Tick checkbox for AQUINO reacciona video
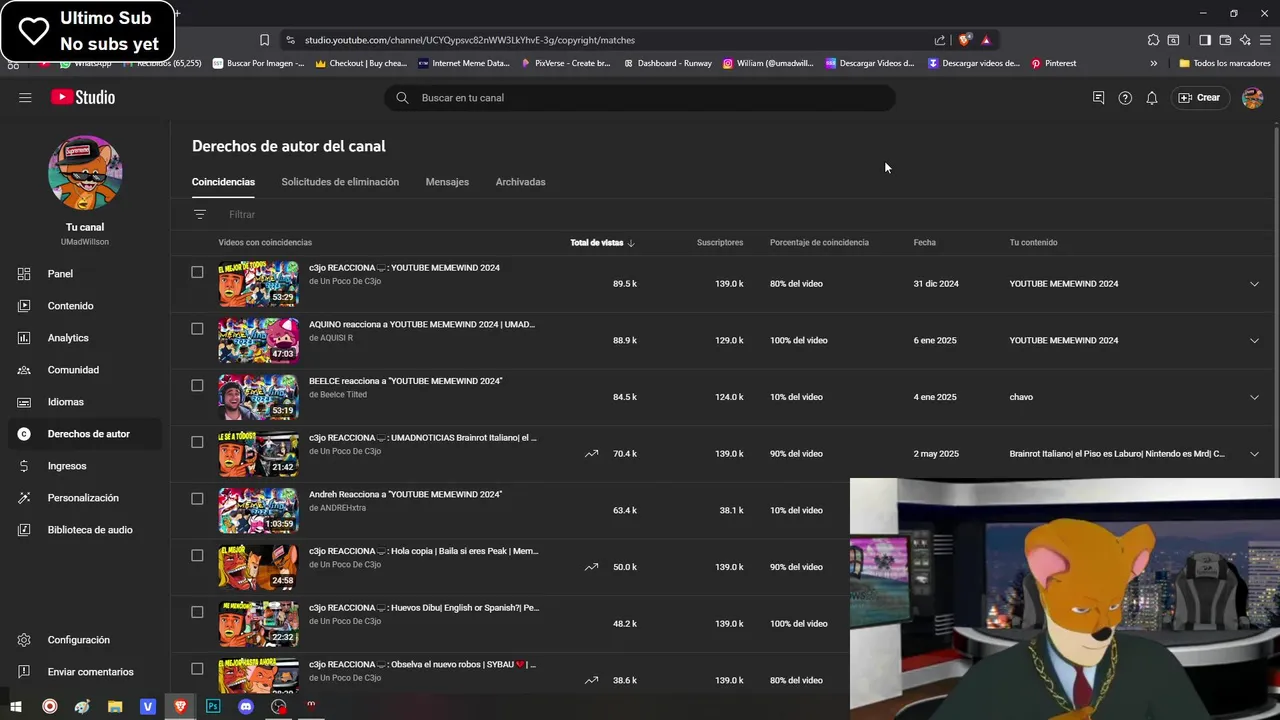 (x=197, y=329)
